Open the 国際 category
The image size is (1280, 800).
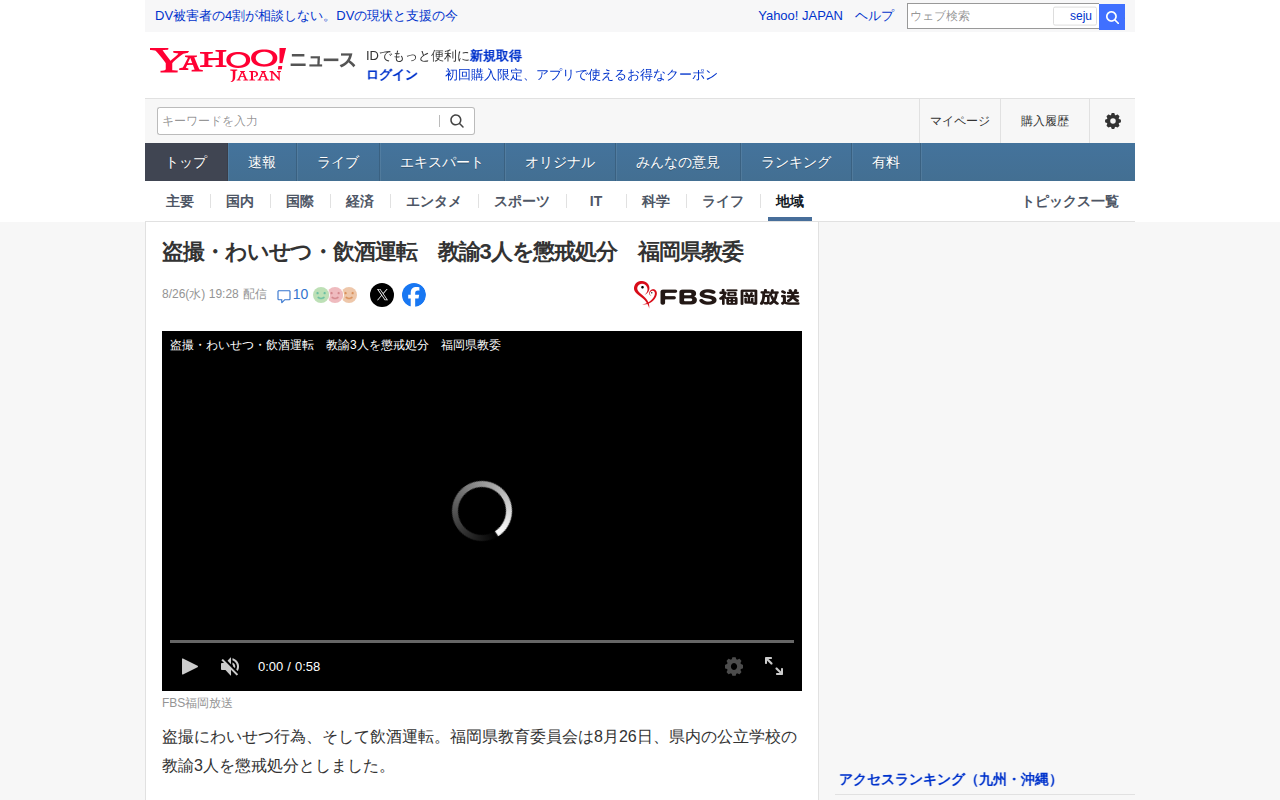tap(300, 201)
